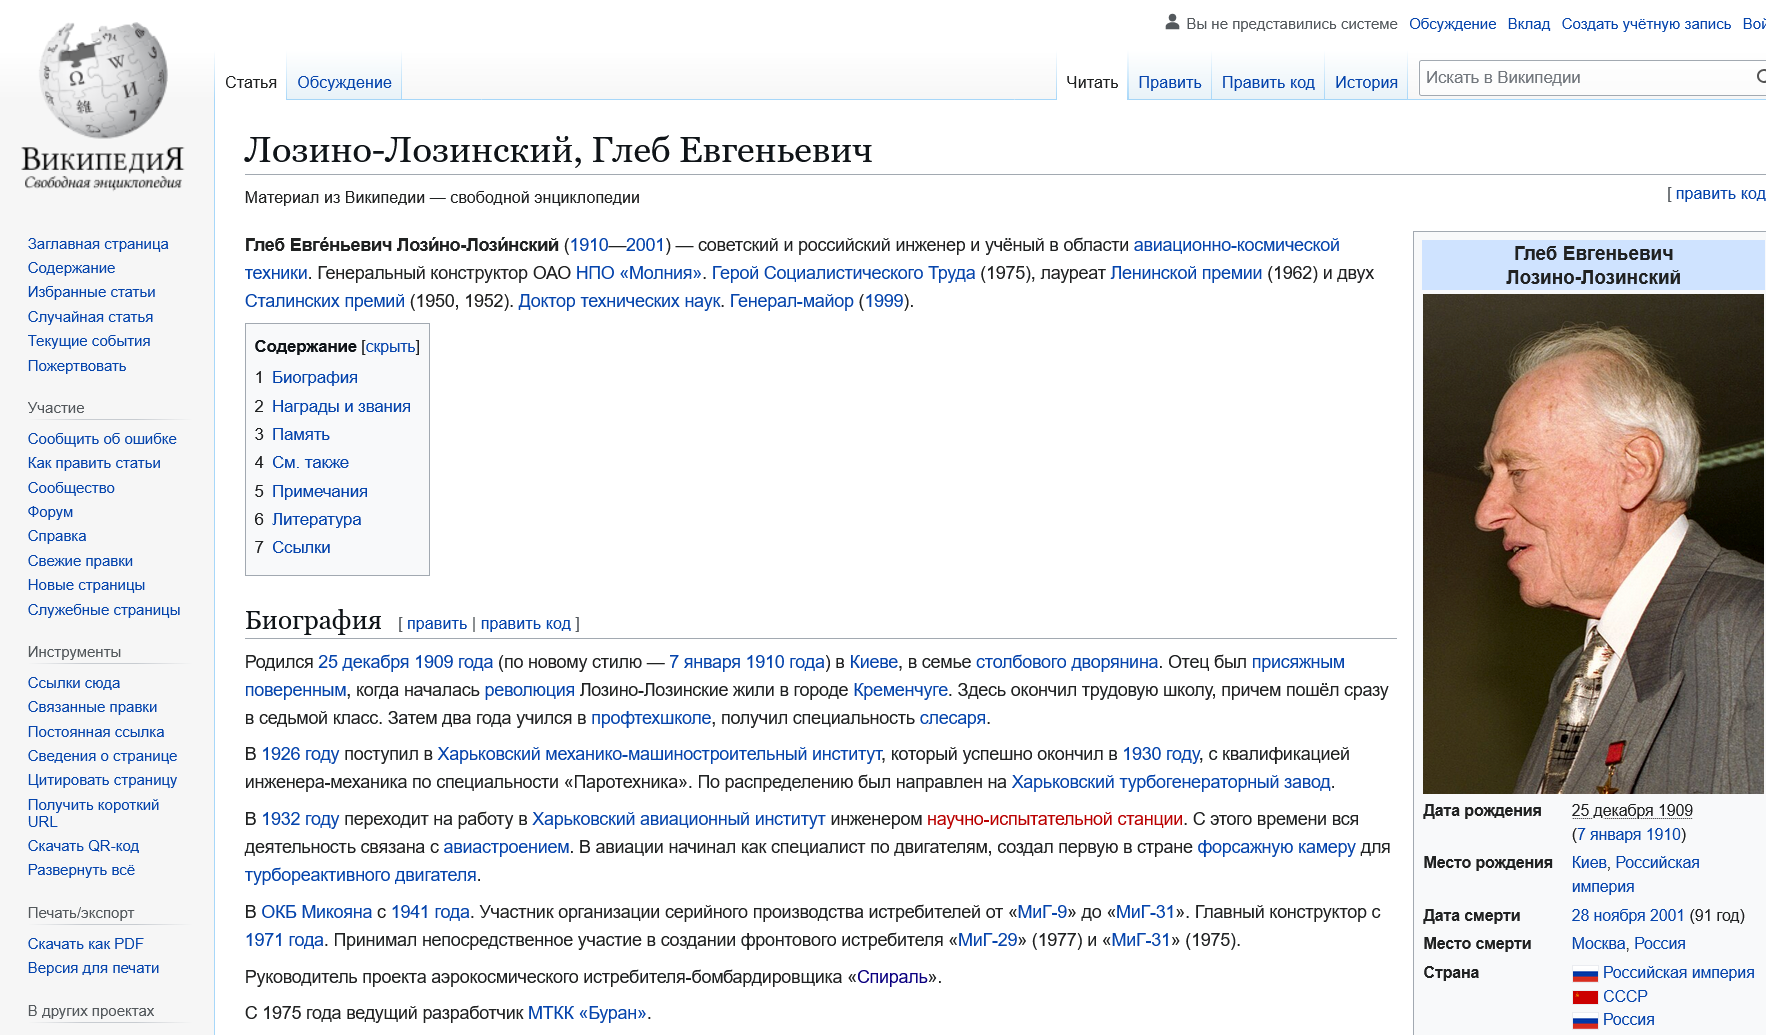Jump to 'Память' in contents

pos(300,434)
